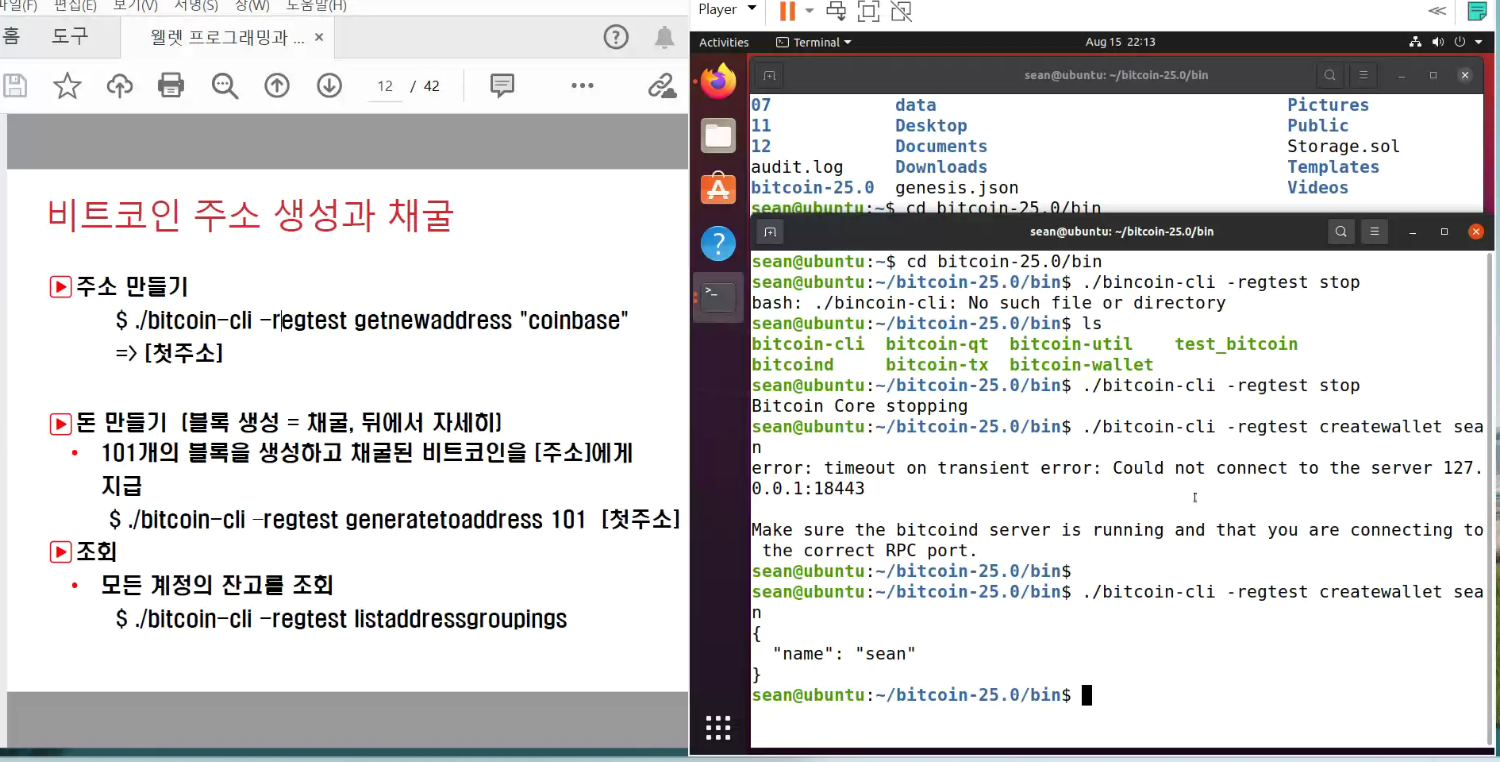Open Help from the Ubuntu dock

click(x=718, y=242)
